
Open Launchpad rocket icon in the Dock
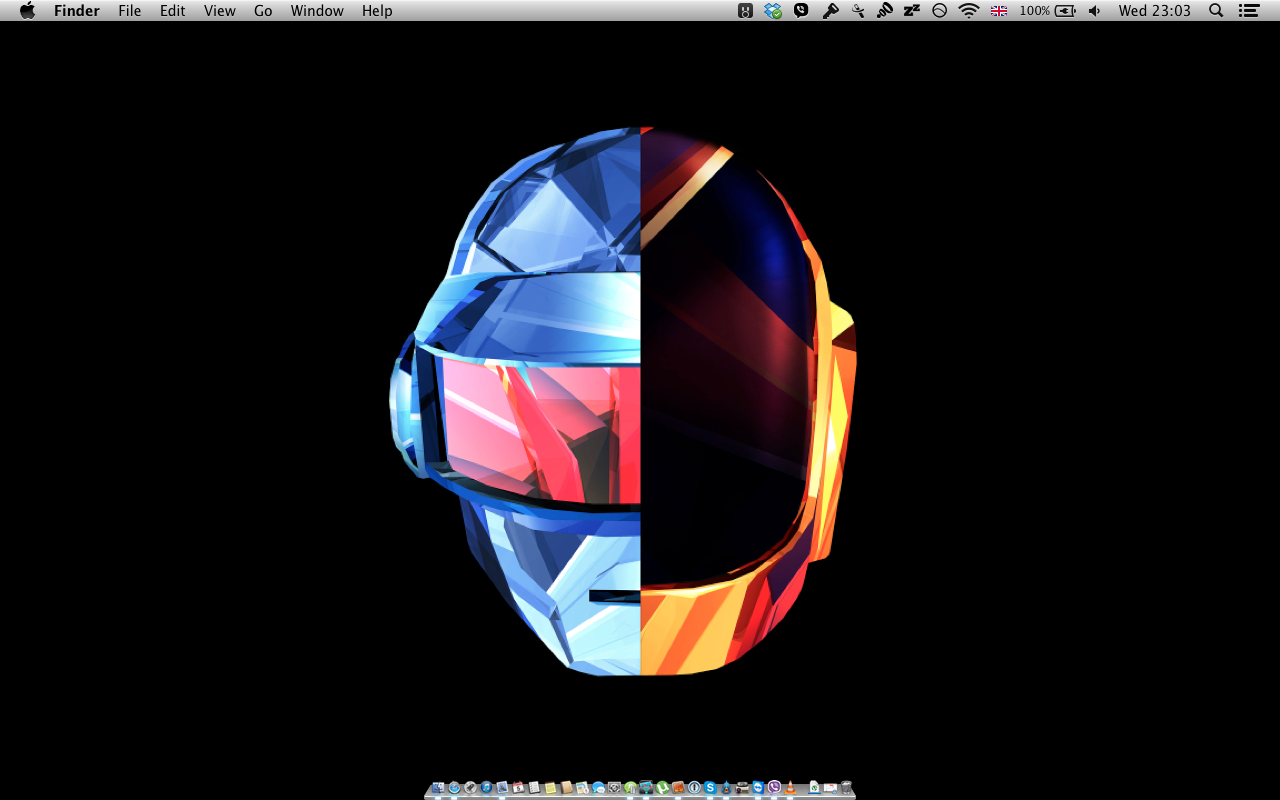pos(470,787)
